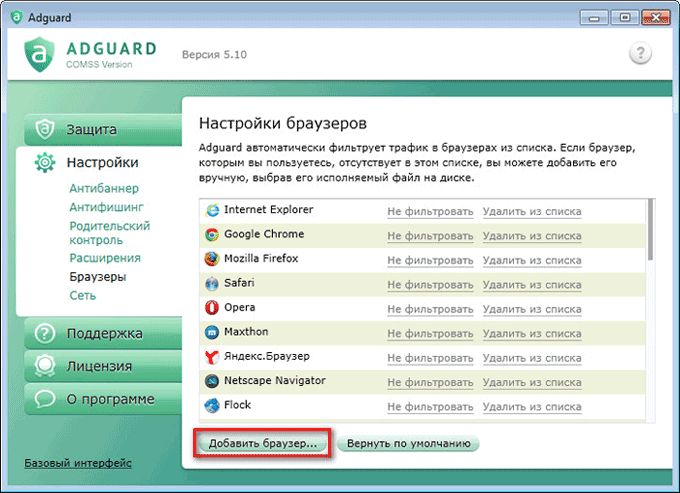Click the question icon beside Поддержка
Viewport: 680px width, 493px height.
45,333
